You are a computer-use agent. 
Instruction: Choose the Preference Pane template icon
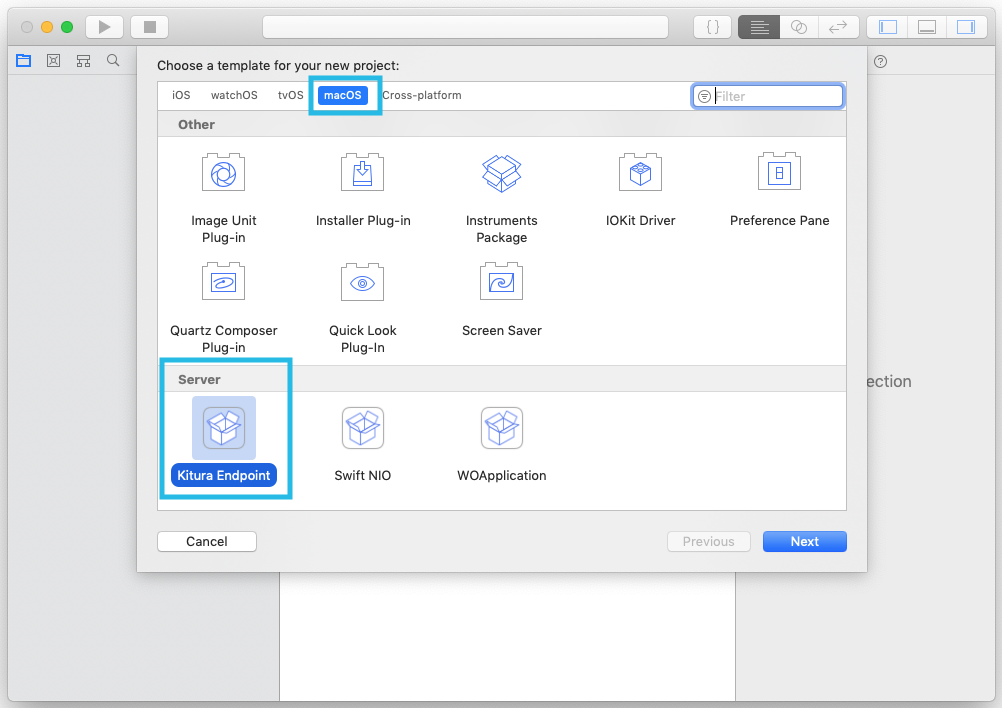pos(779,172)
